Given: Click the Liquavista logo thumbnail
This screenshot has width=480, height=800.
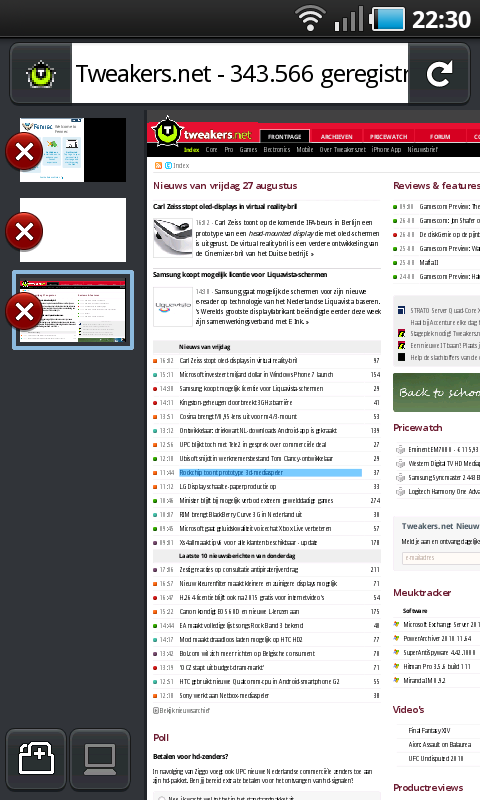Looking at the screenshot, I should 173,307.
